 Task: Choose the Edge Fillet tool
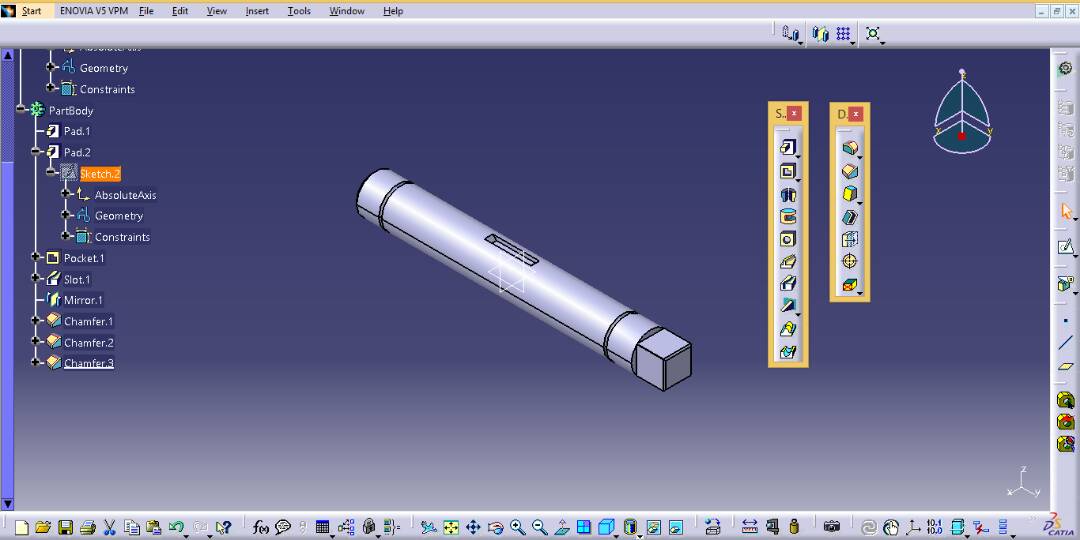tap(849, 148)
